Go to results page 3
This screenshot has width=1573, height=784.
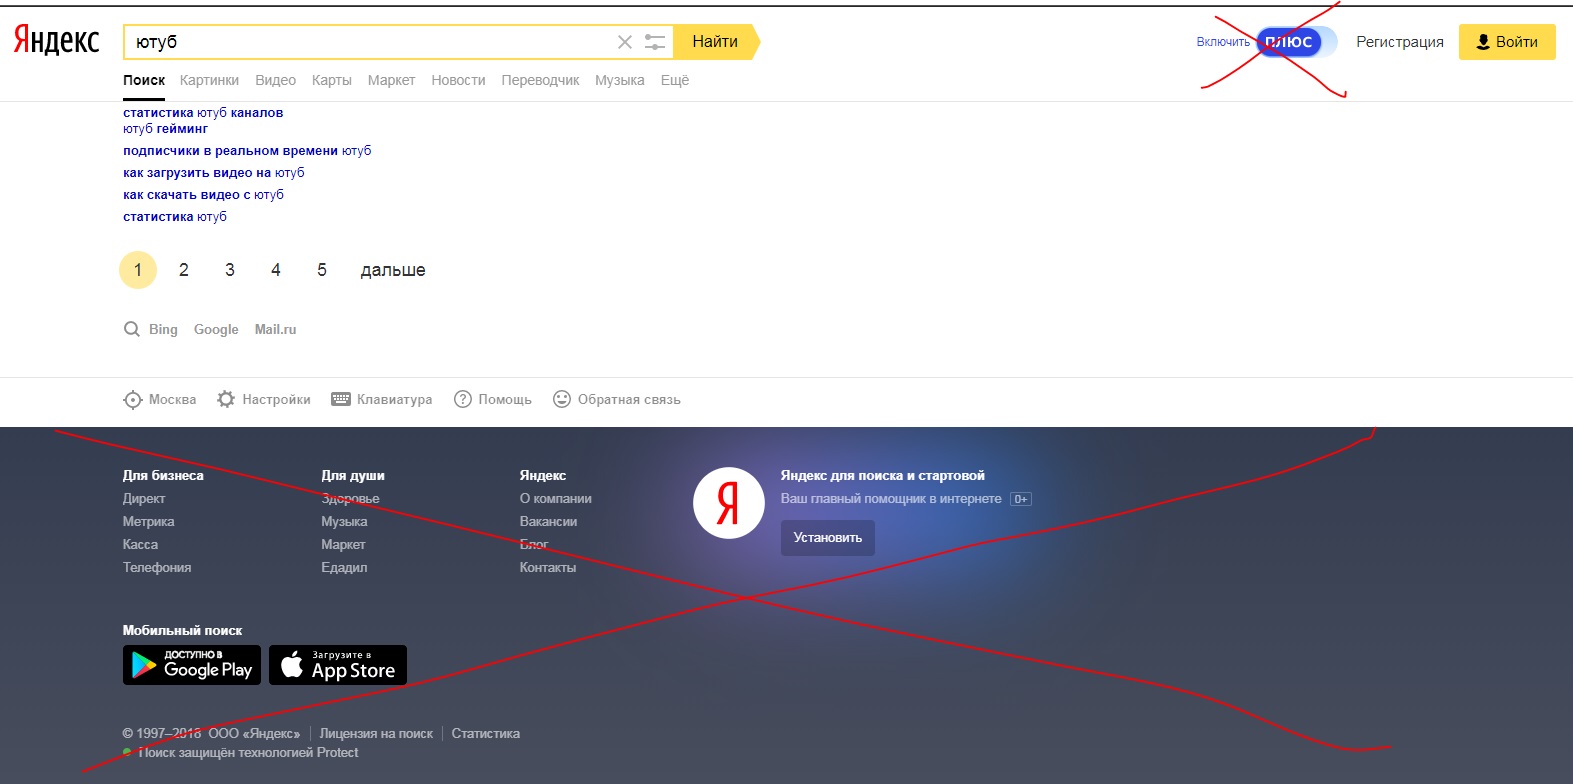point(230,270)
